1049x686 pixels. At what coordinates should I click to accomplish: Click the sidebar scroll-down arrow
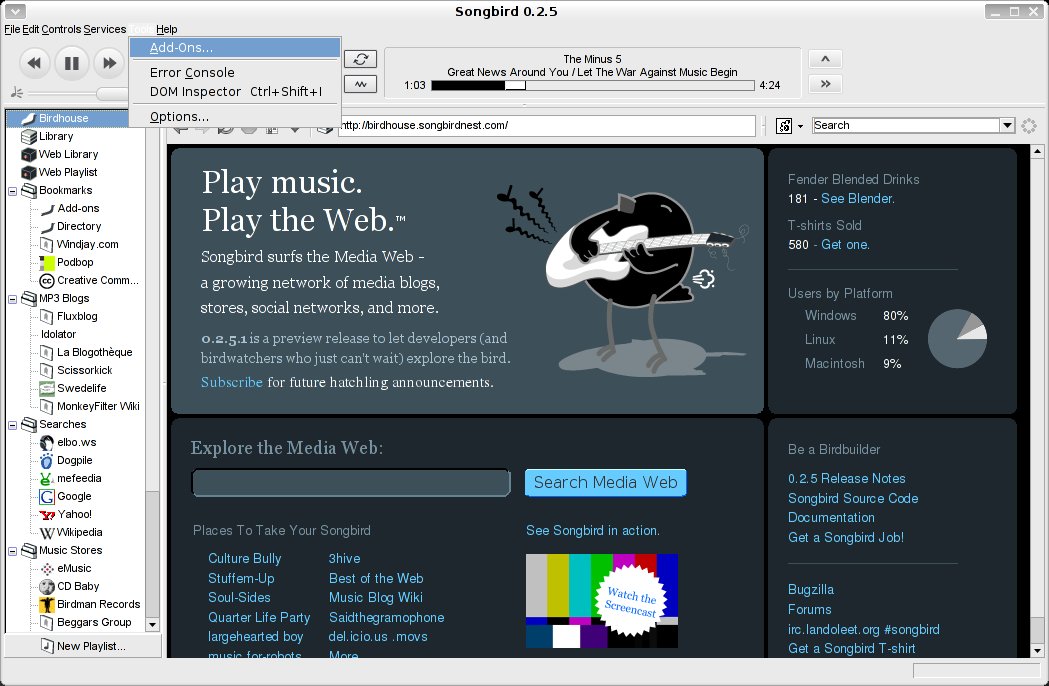click(x=153, y=624)
